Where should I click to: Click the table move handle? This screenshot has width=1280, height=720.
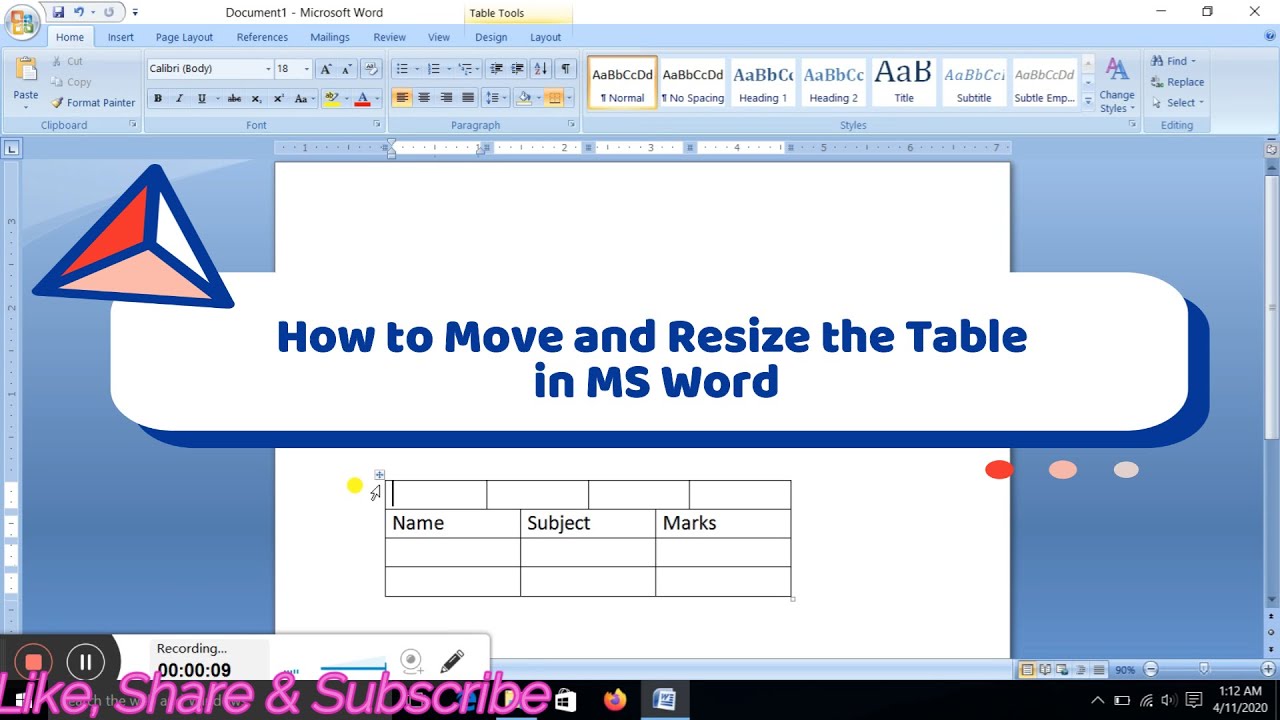point(379,475)
